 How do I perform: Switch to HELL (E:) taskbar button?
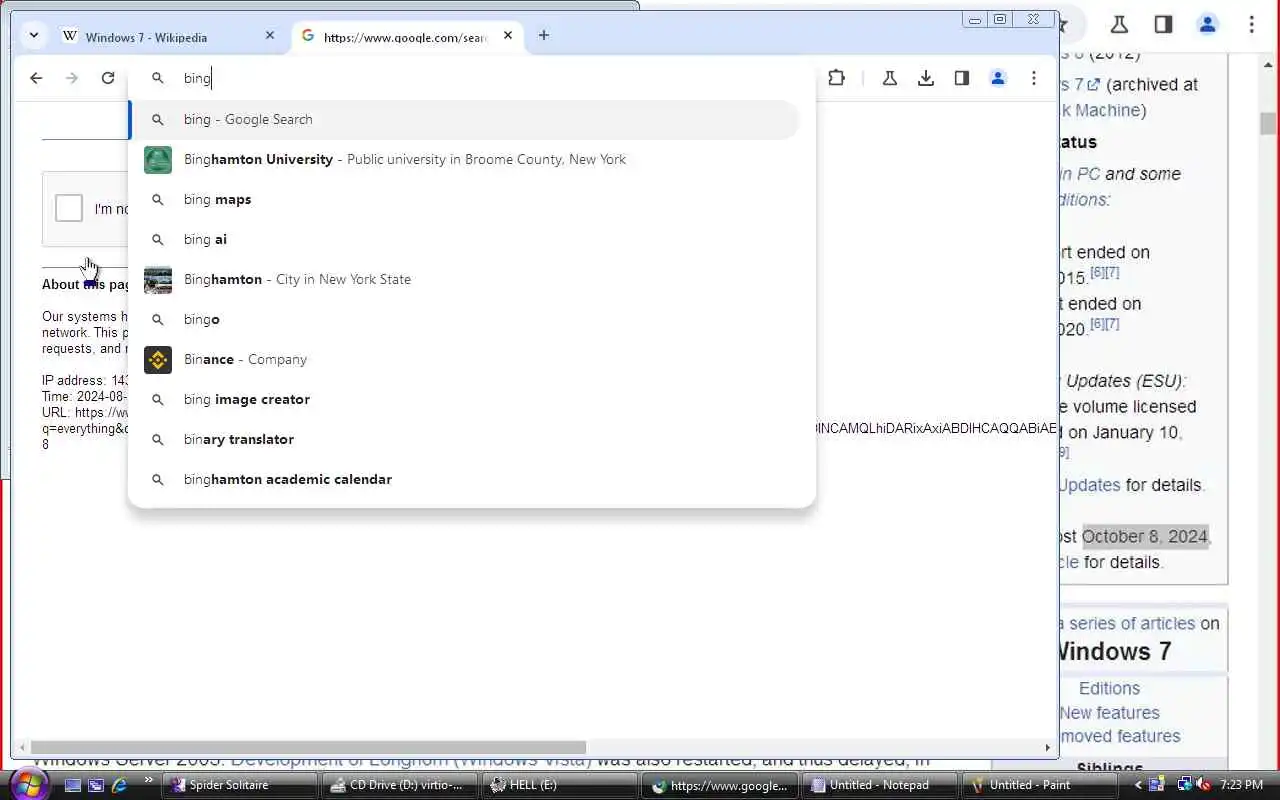(x=560, y=785)
